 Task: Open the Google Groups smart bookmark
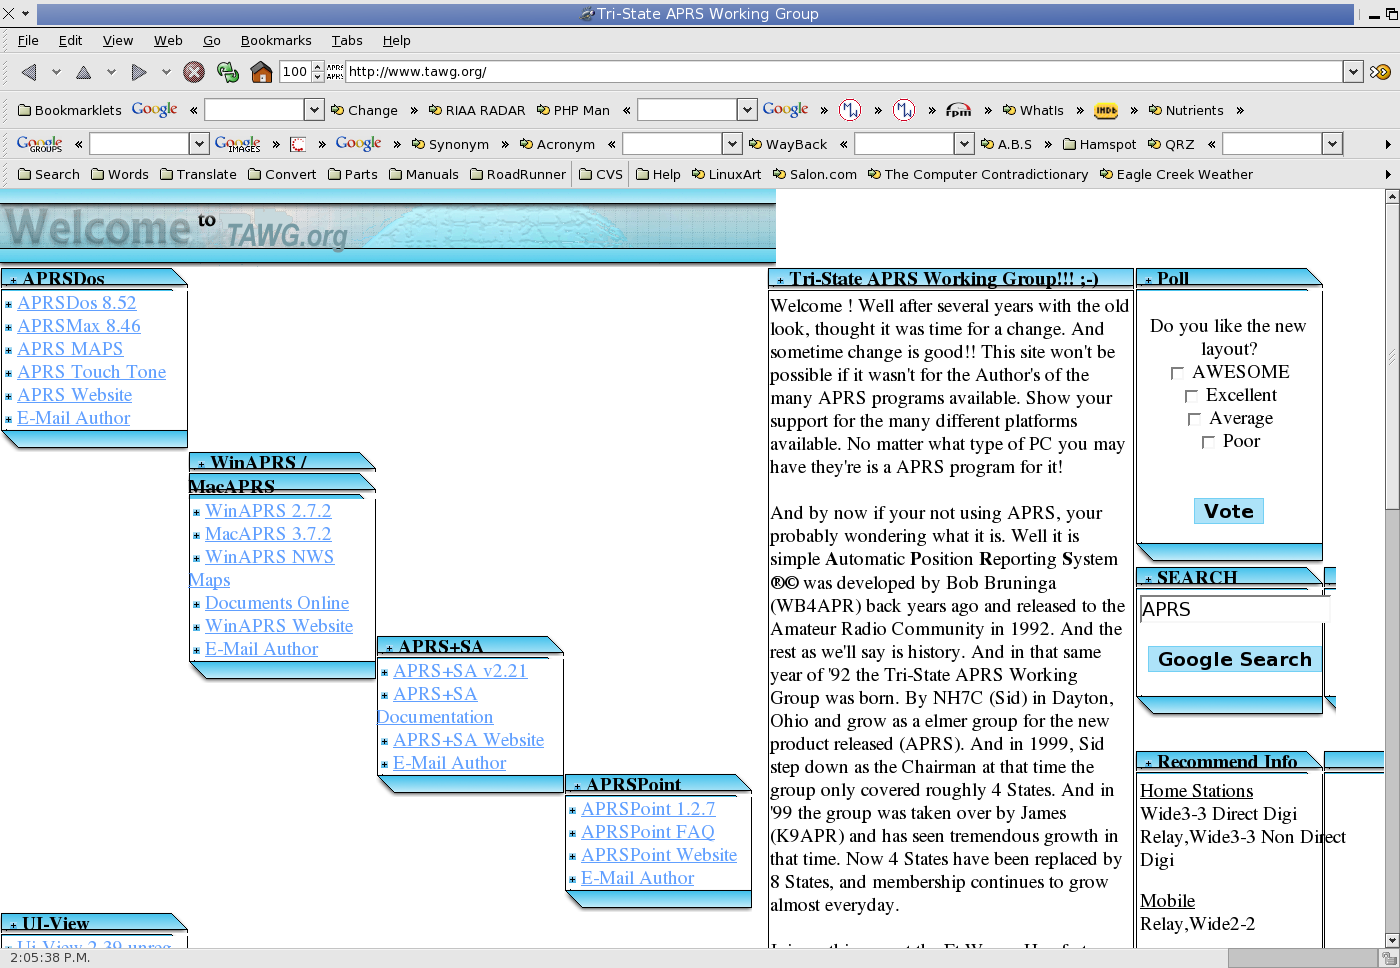coord(40,144)
